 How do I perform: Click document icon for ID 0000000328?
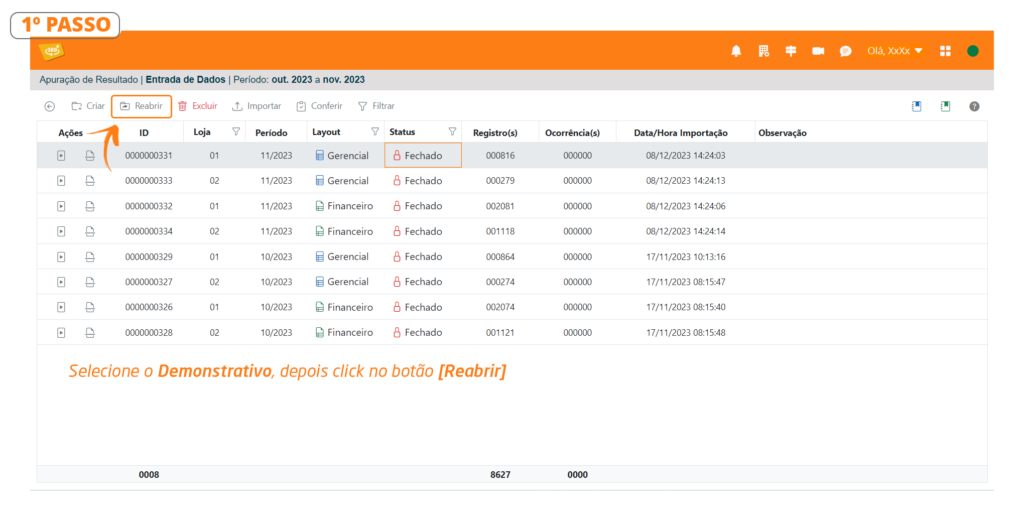tap(90, 333)
